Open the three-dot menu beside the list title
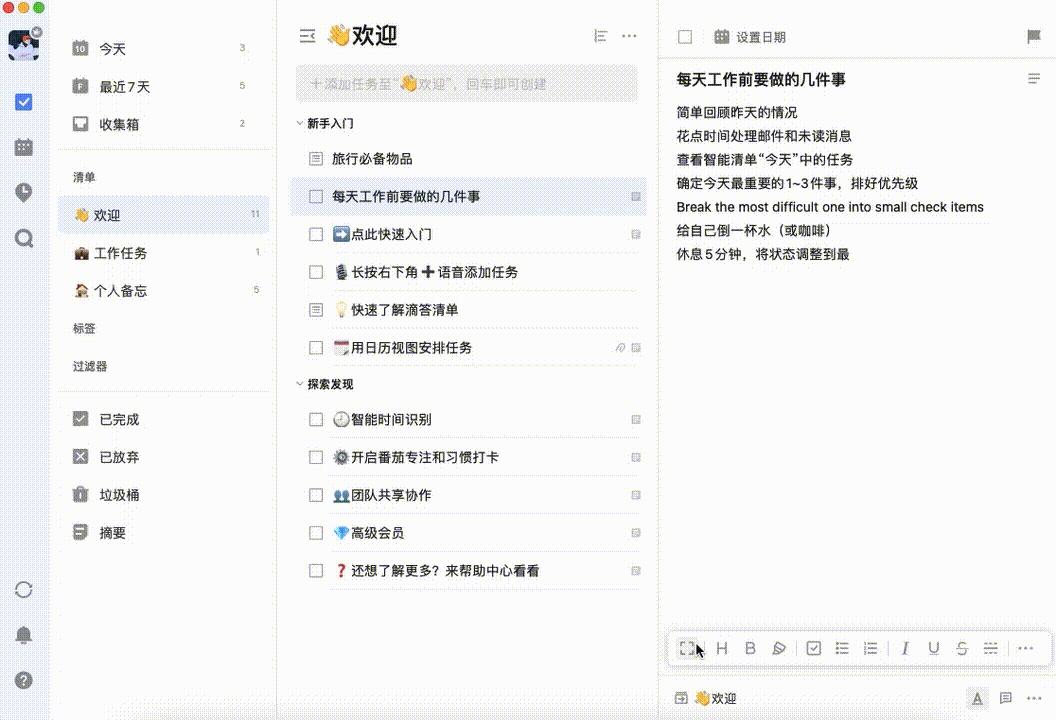The width and height of the screenshot is (1056, 720). tap(630, 35)
